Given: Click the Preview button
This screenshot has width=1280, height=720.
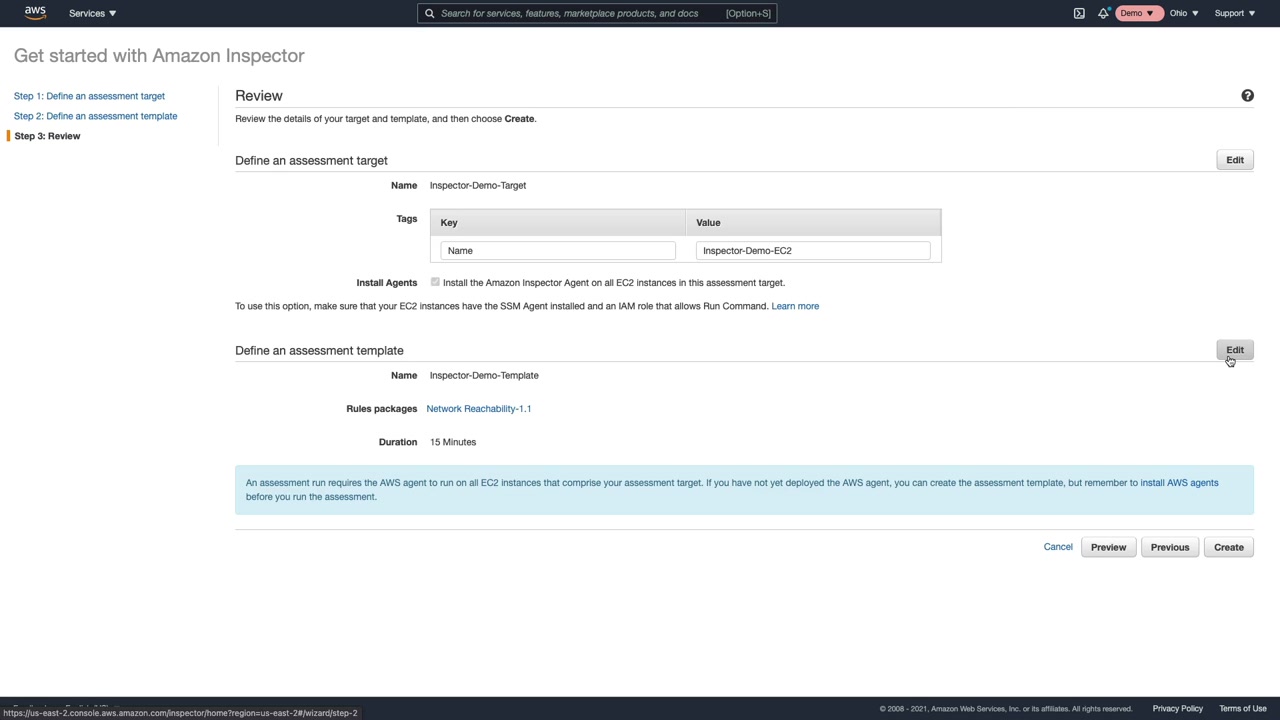Looking at the screenshot, I should point(1108,547).
